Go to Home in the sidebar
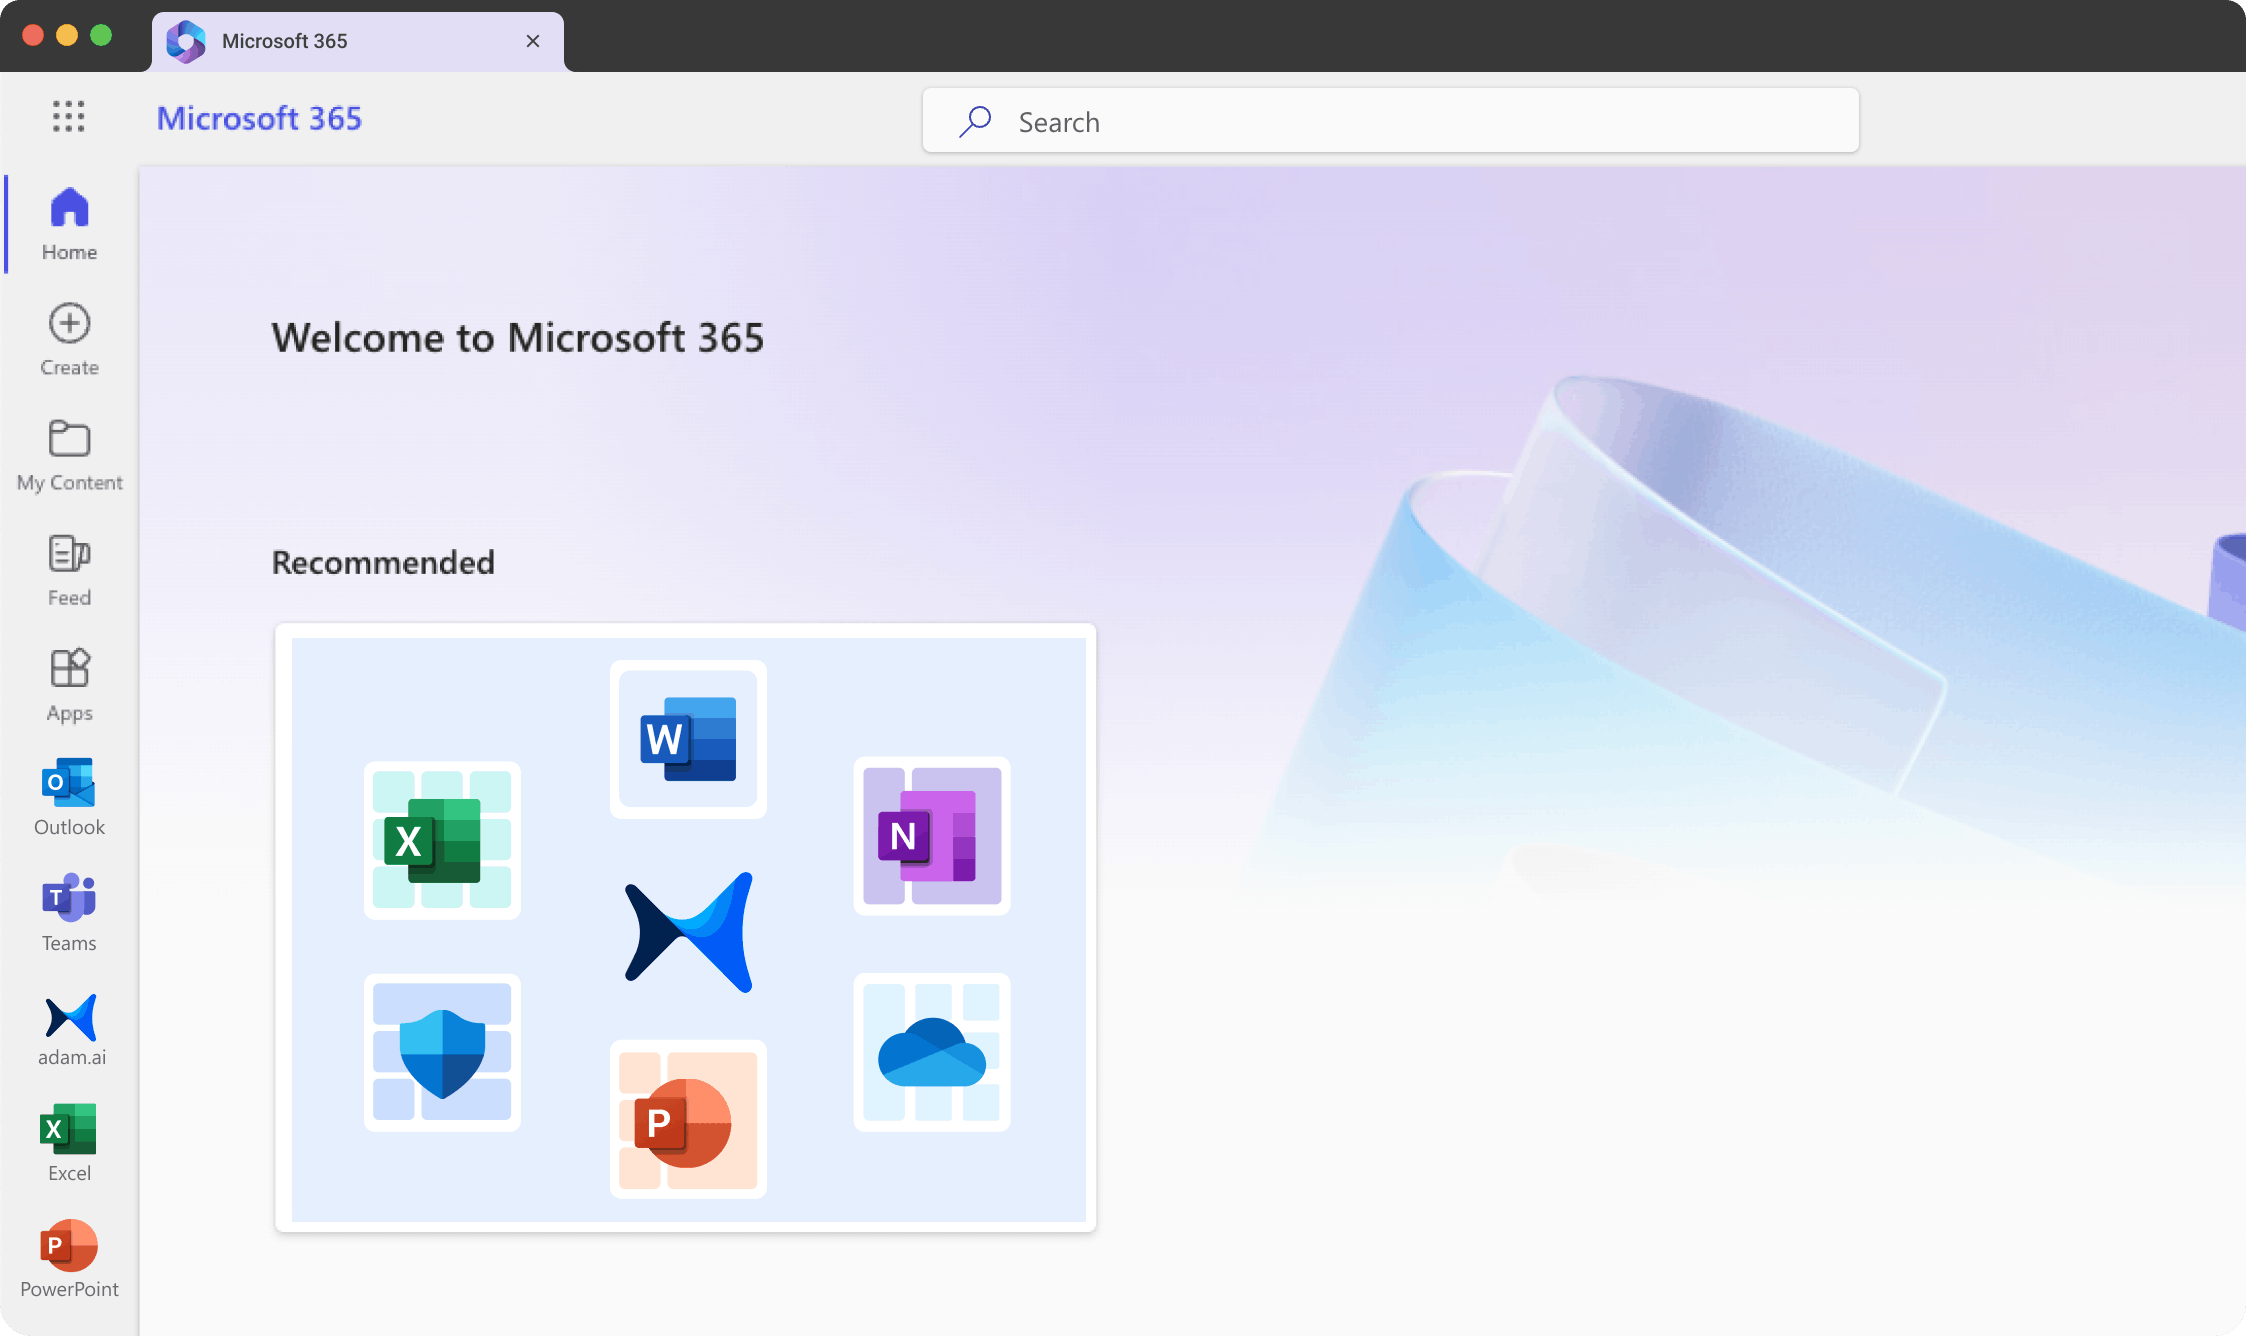The width and height of the screenshot is (2246, 1336). 69,223
